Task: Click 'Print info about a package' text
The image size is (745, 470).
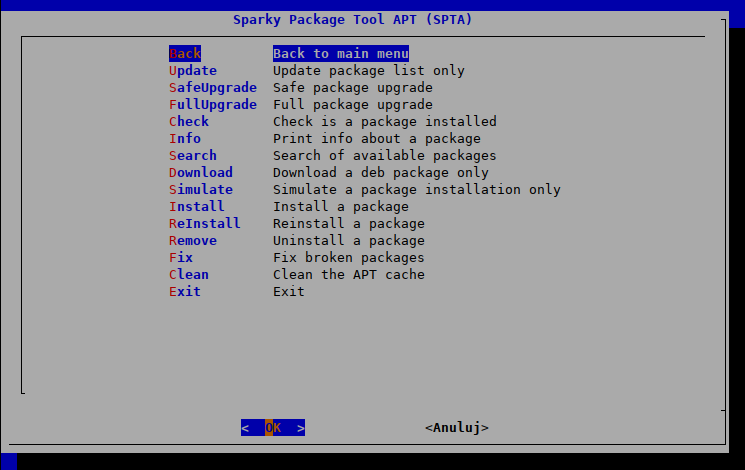Action: 377,139
